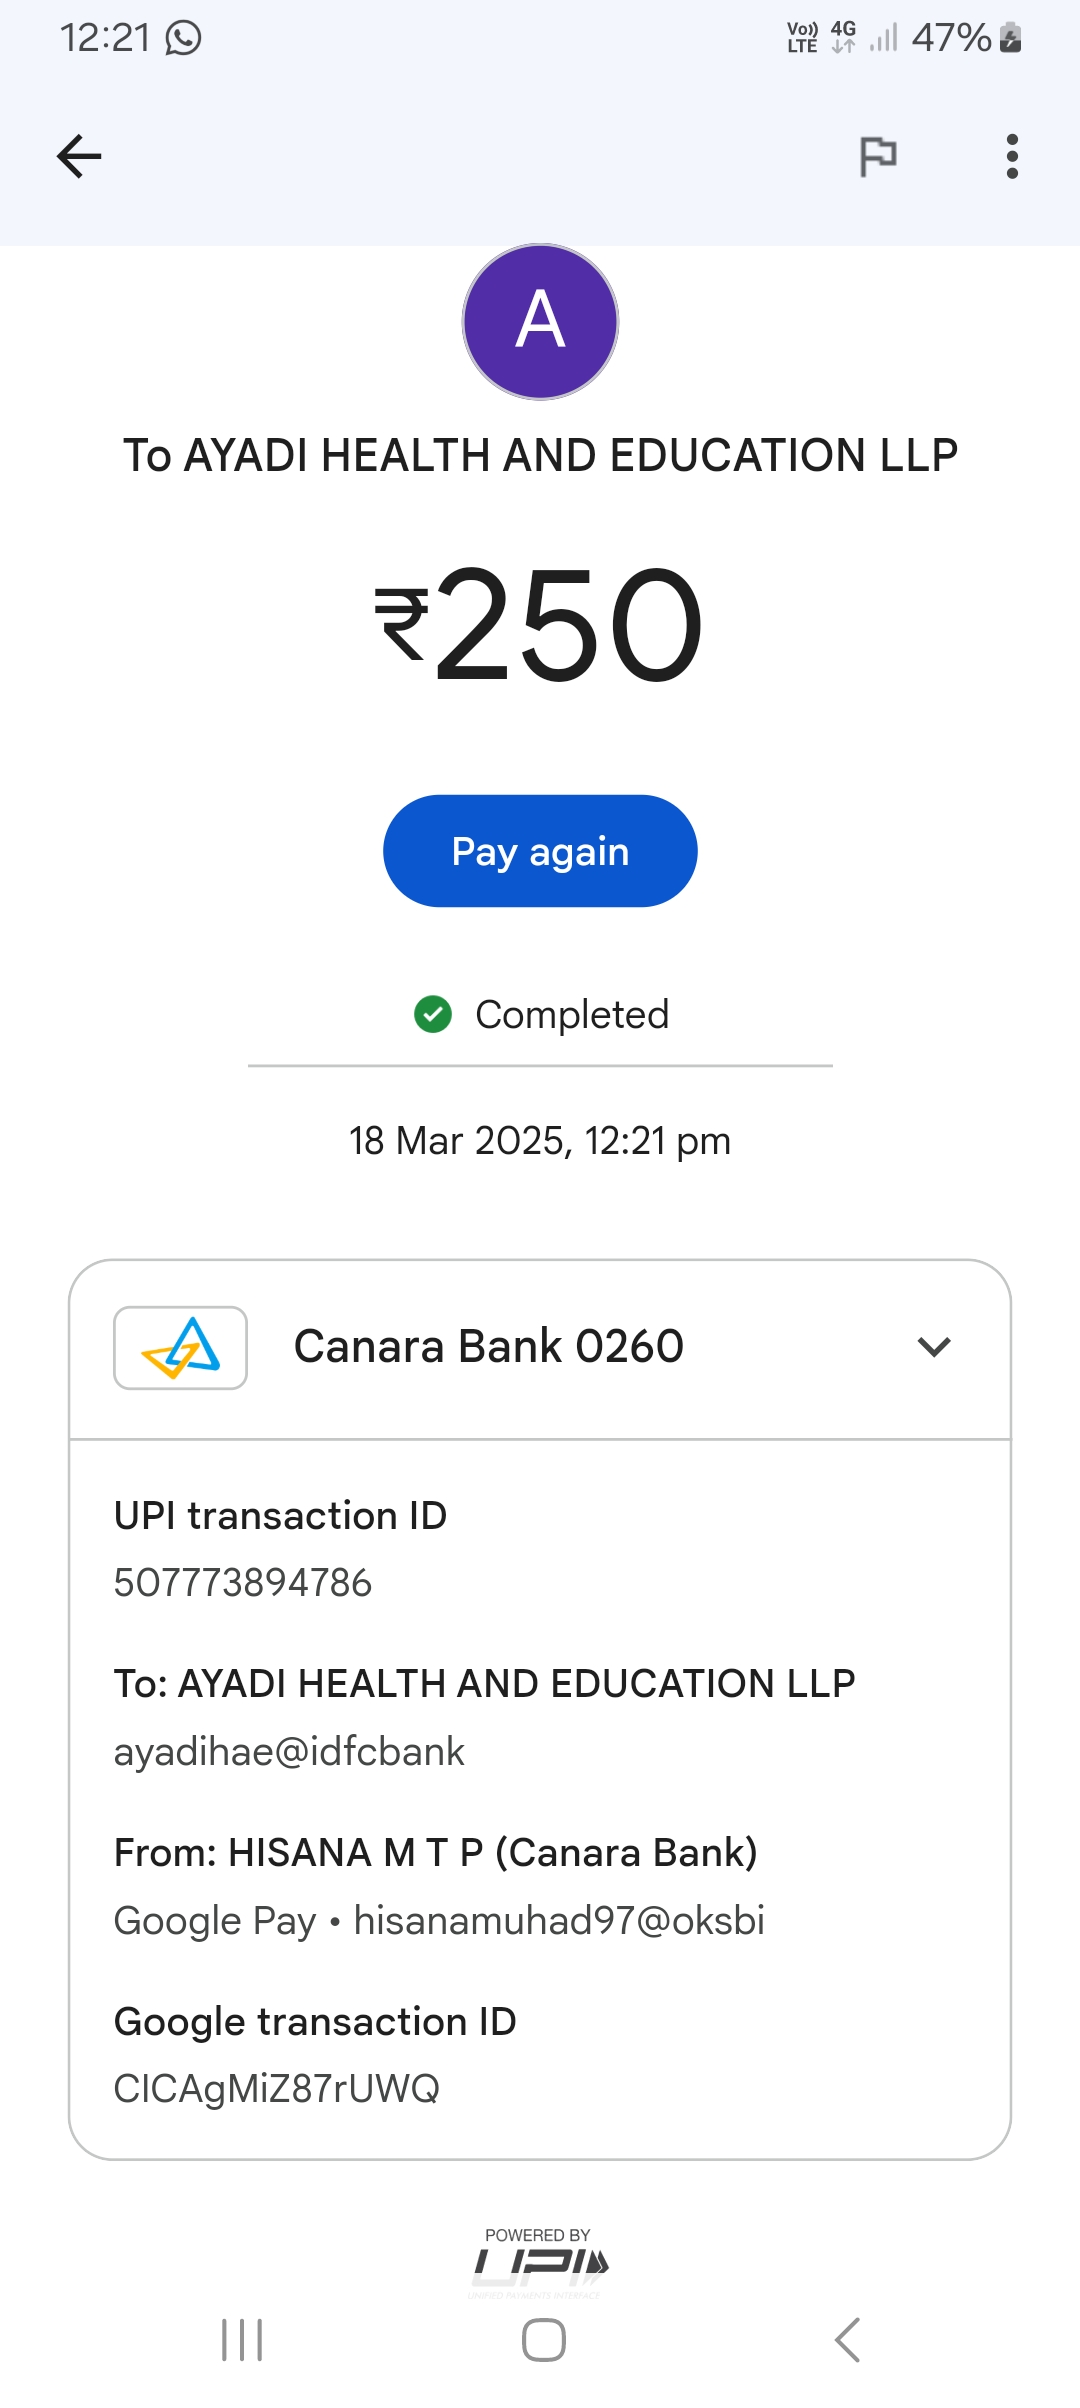
Task: Tap the Google transaction ID value
Action: pos(277,2089)
